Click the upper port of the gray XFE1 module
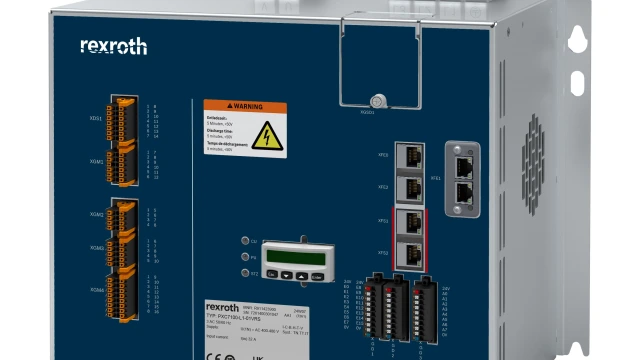640x360 pixels. pyautogui.click(x=464, y=167)
